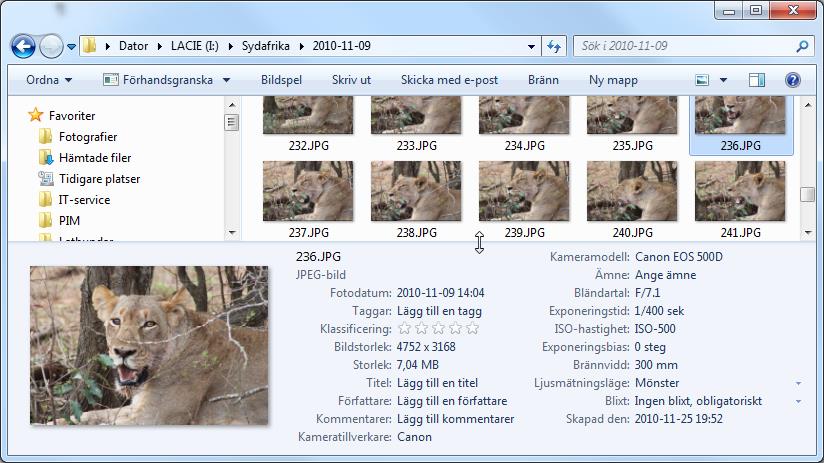
Task: Click Skicka med e-post
Action: [x=449, y=80]
